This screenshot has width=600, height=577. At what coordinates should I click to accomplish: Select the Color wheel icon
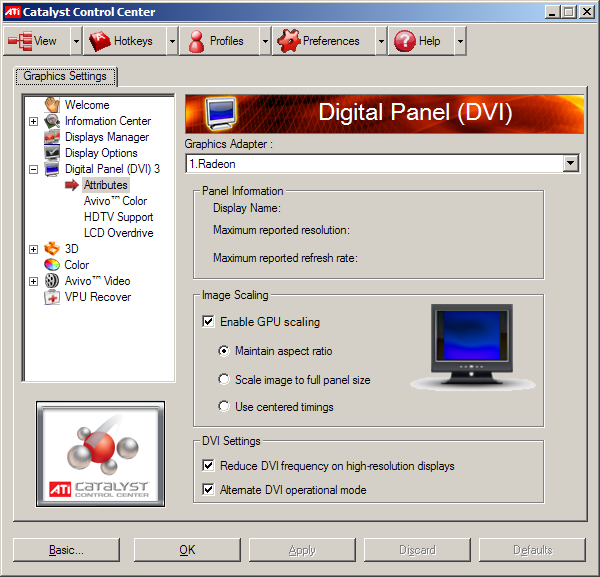pyautogui.click(x=52, y=265)
